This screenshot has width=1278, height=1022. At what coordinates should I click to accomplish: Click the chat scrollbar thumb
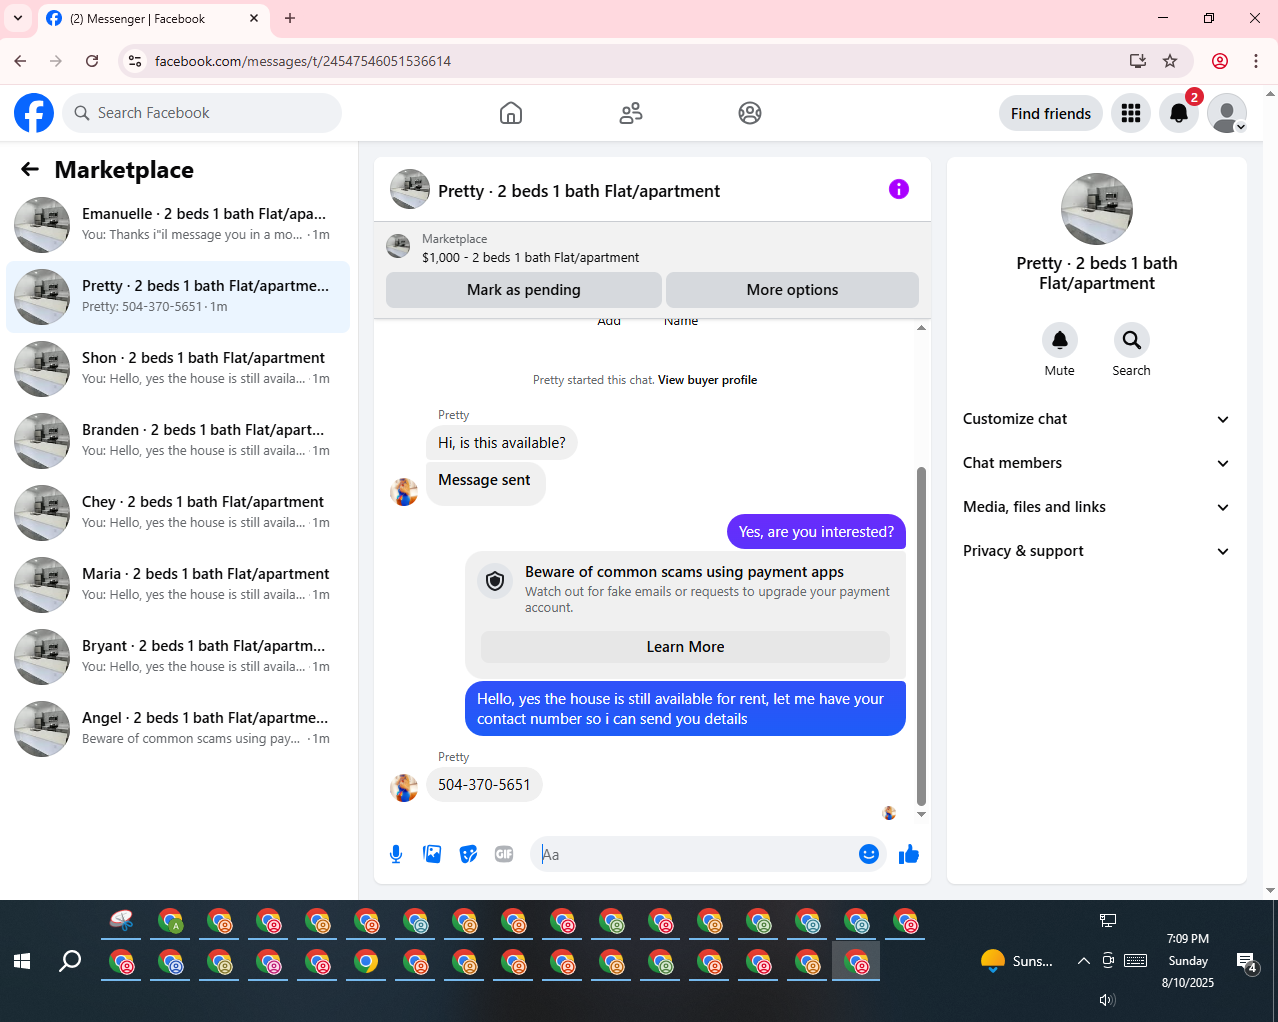click(x=921, y=636)
